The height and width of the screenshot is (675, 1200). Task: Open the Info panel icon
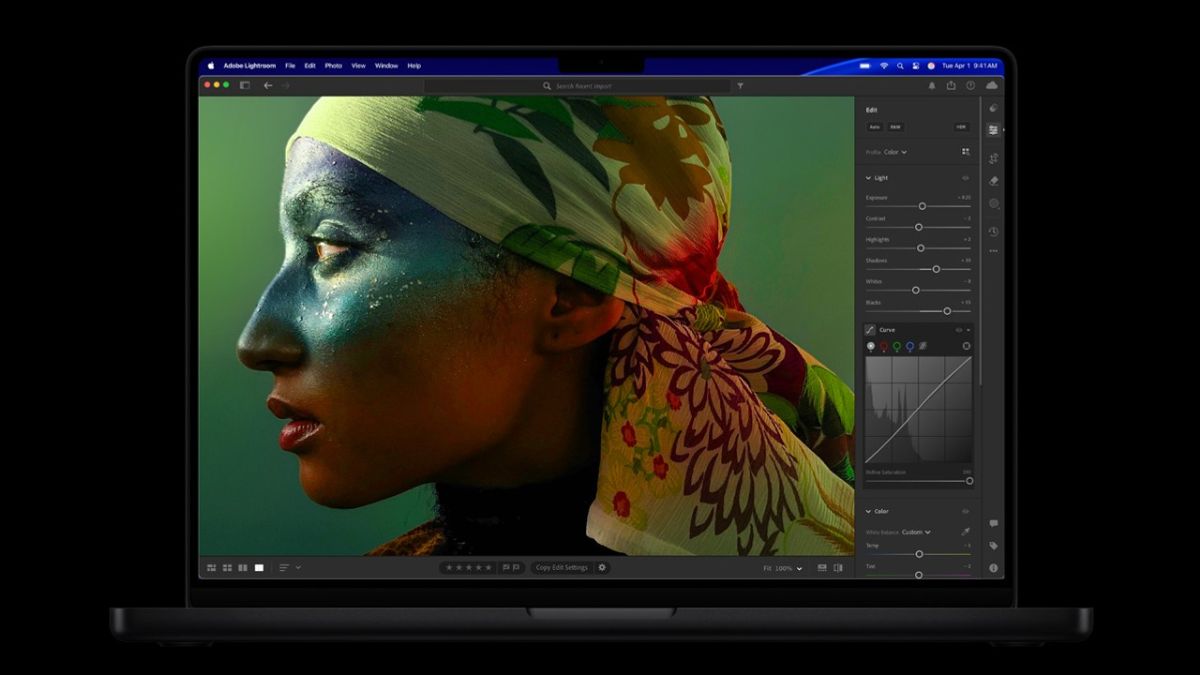pos(993,568)
